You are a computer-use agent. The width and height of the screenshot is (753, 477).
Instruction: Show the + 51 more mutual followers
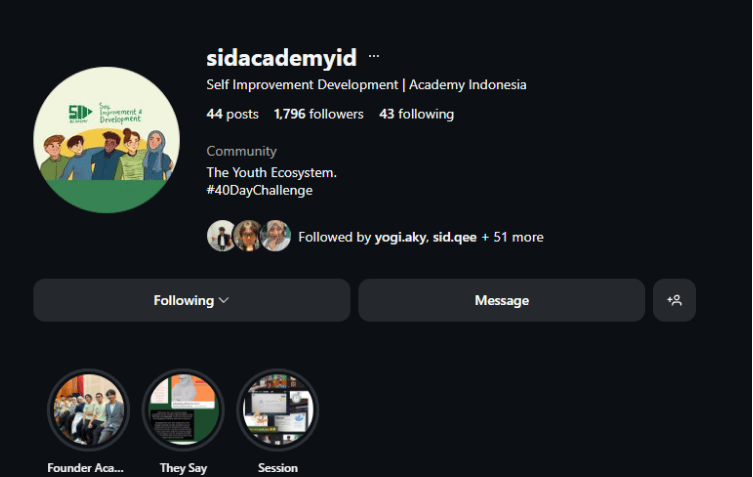[x=512, y=237]
